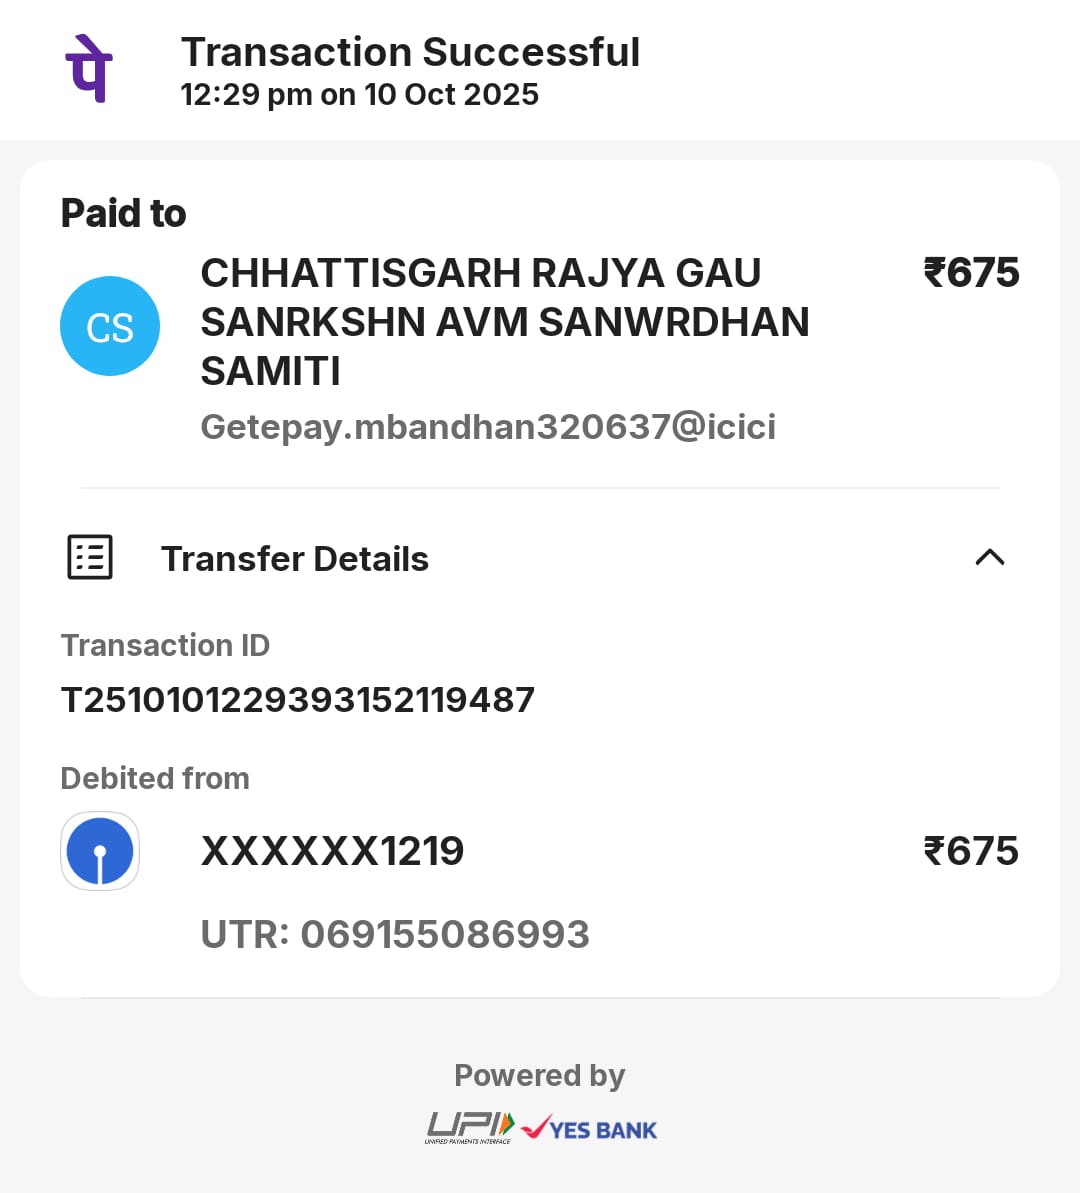The image size is (1080, 1193).
Task: Tap the ₹675 debited amount beside account
Action: 971,851
